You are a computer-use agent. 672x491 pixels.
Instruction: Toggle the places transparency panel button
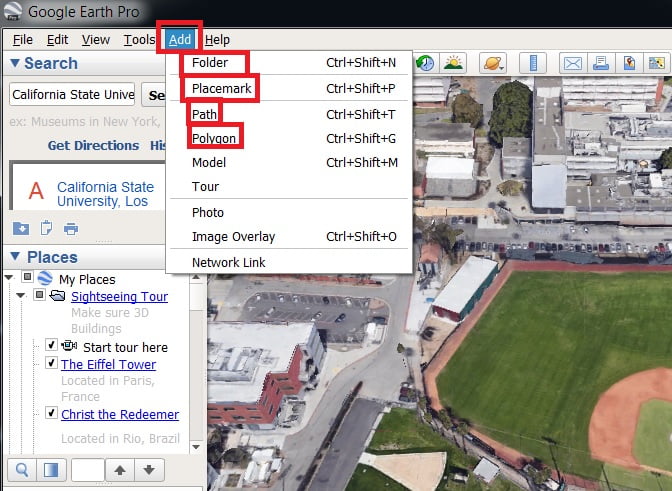point(51,470)
